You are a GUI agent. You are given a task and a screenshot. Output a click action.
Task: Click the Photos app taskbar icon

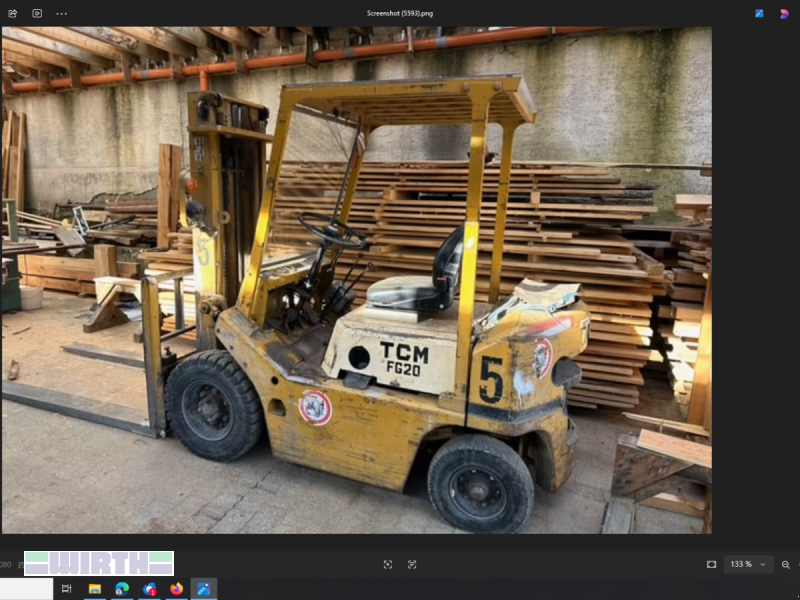tap(204, 589)
